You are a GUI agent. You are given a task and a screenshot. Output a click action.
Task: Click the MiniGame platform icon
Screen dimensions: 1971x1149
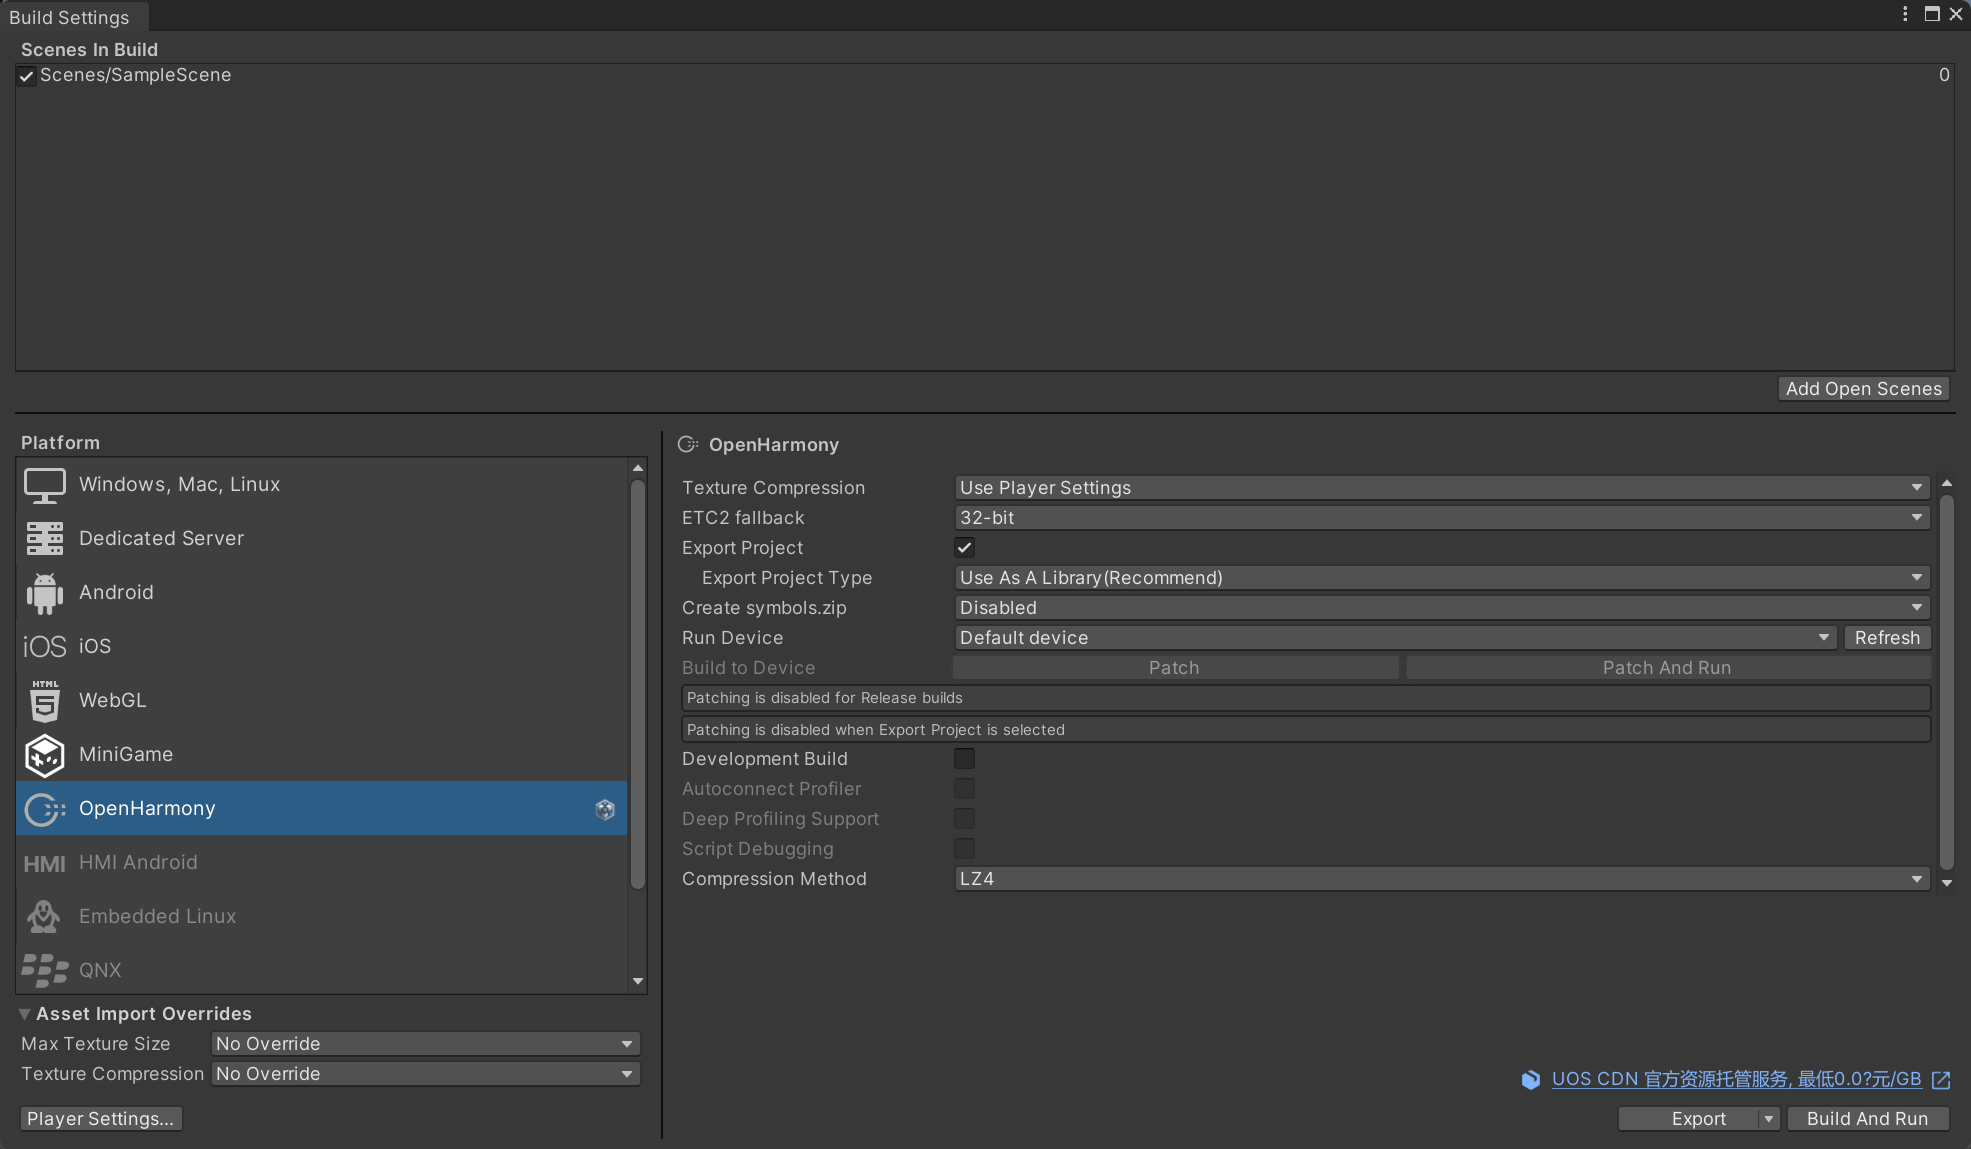point(44,755)
